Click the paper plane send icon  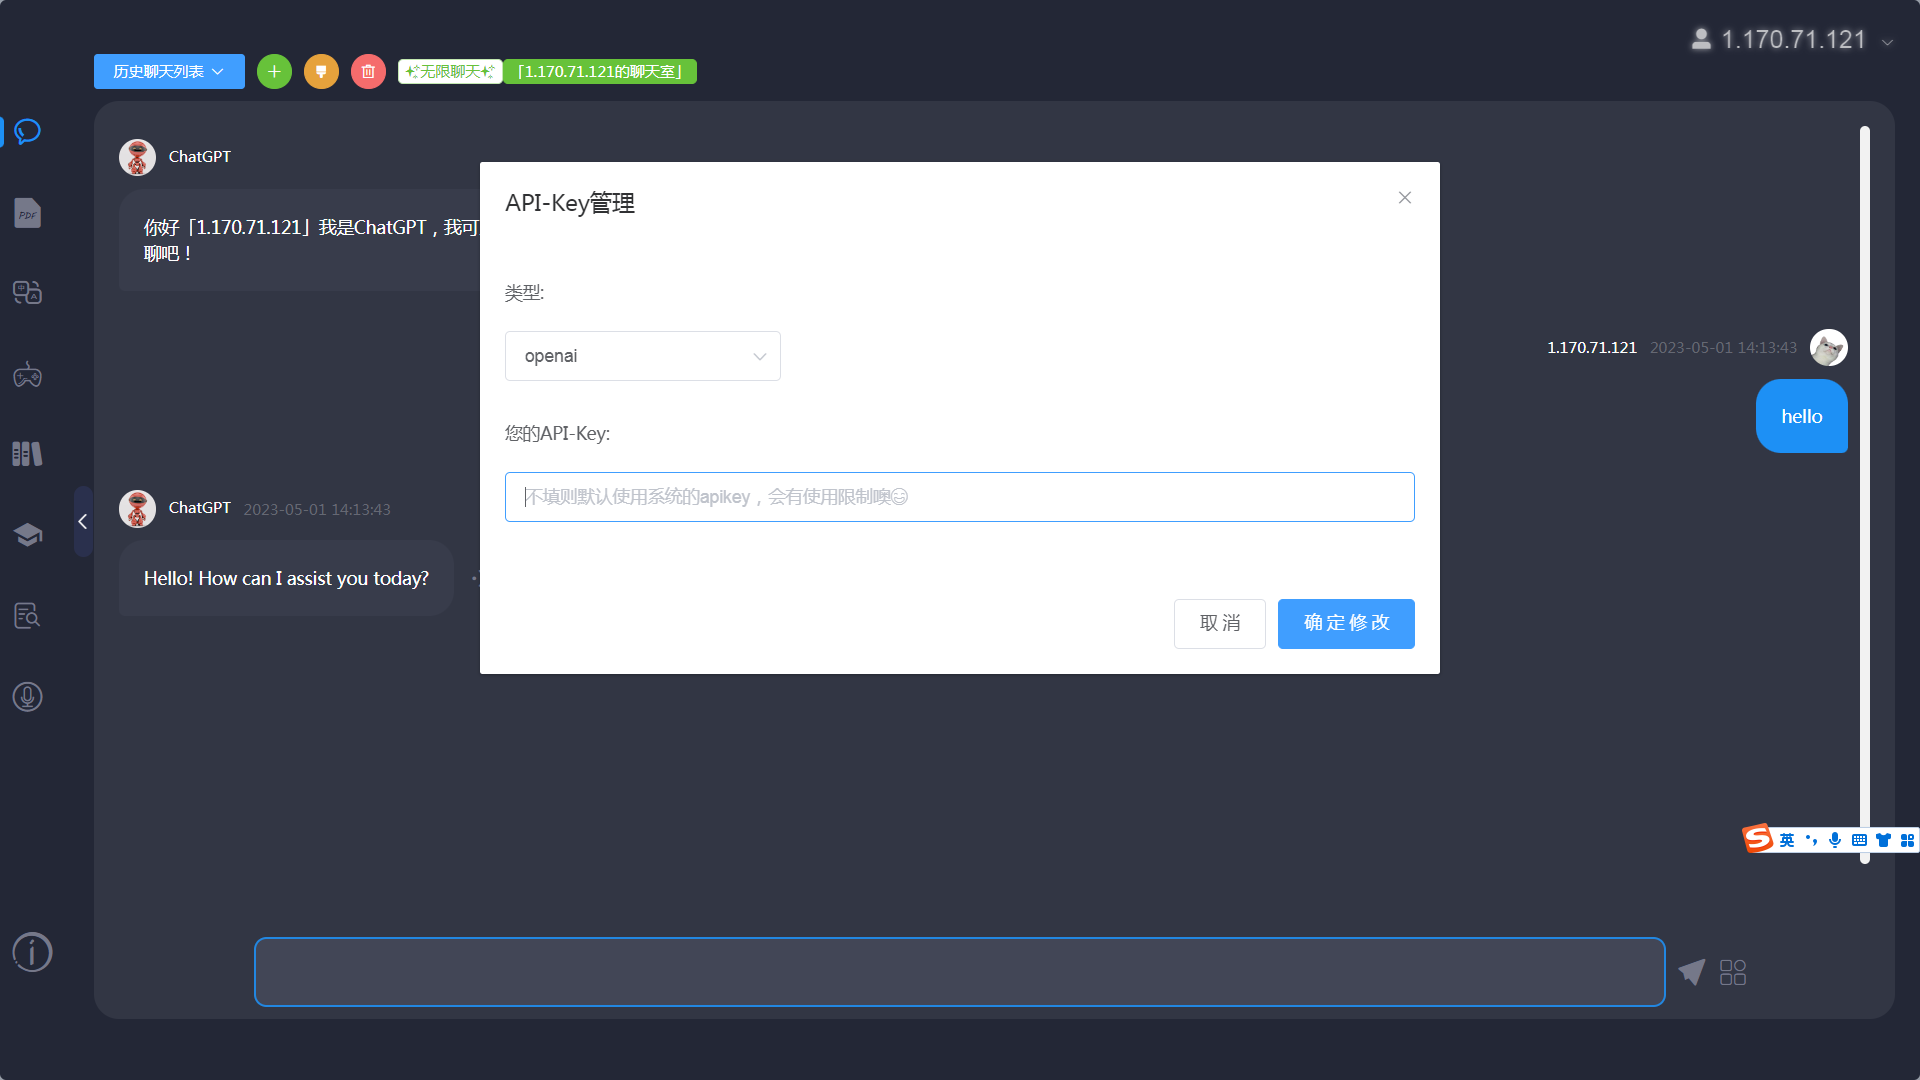1691,972
